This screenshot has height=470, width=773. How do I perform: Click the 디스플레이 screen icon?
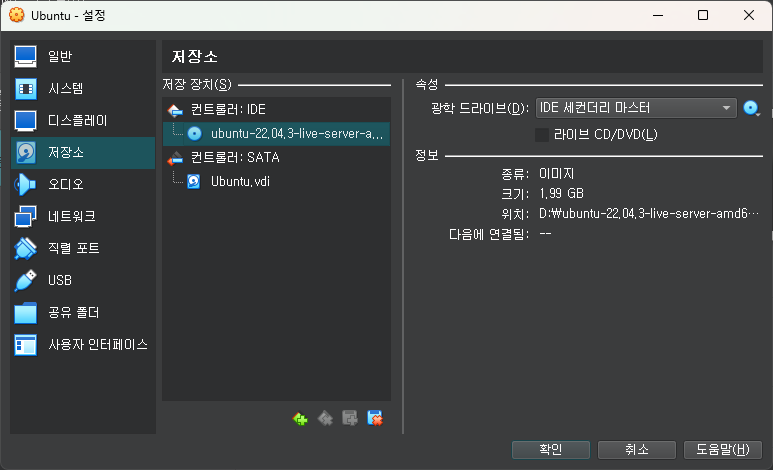click(x=25, y=121)
